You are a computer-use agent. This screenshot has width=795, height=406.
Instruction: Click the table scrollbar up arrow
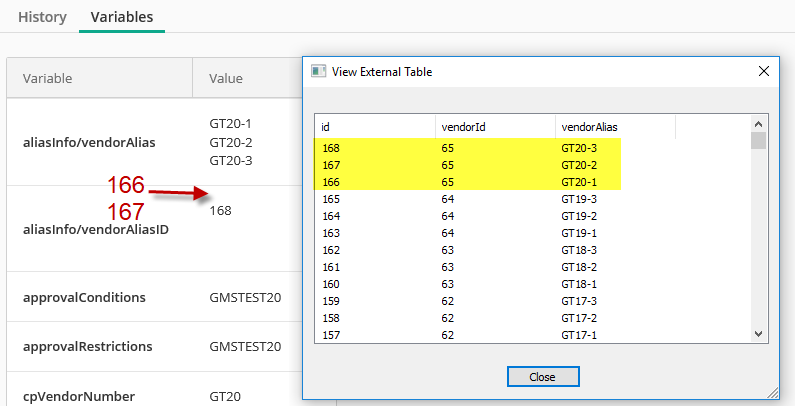[758, 124]
